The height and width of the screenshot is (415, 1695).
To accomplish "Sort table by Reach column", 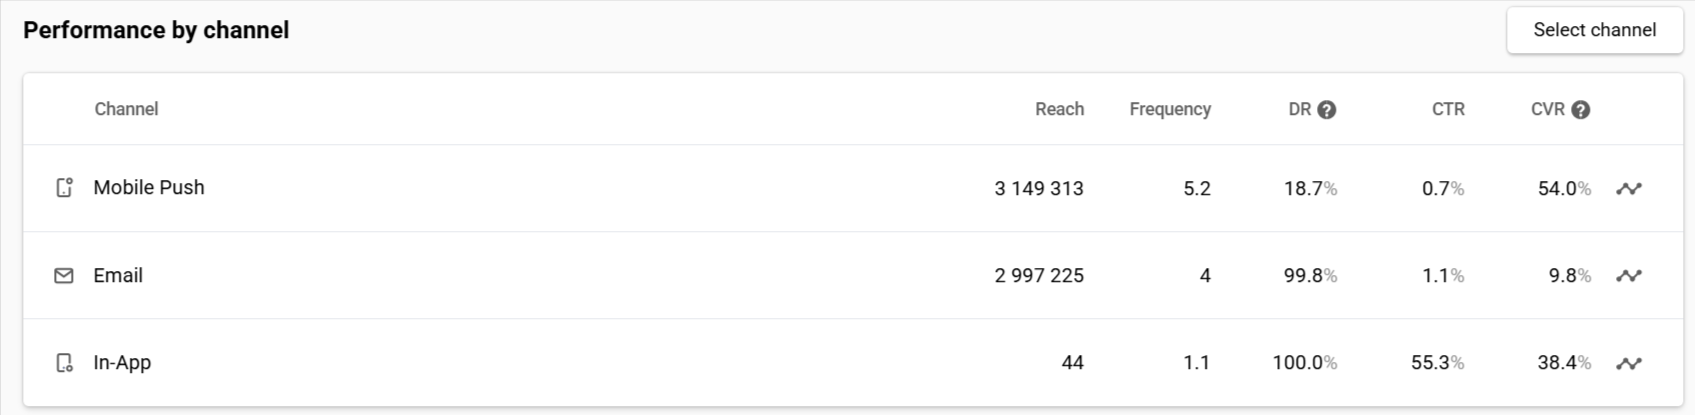I will click(x=1059, y=109).
